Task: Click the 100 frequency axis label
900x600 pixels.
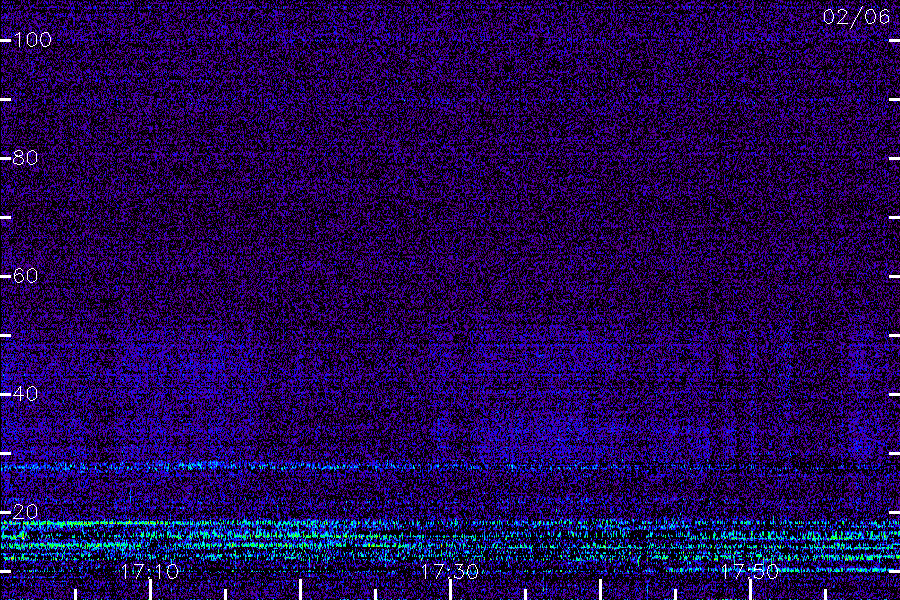Action: pos(32,40)
